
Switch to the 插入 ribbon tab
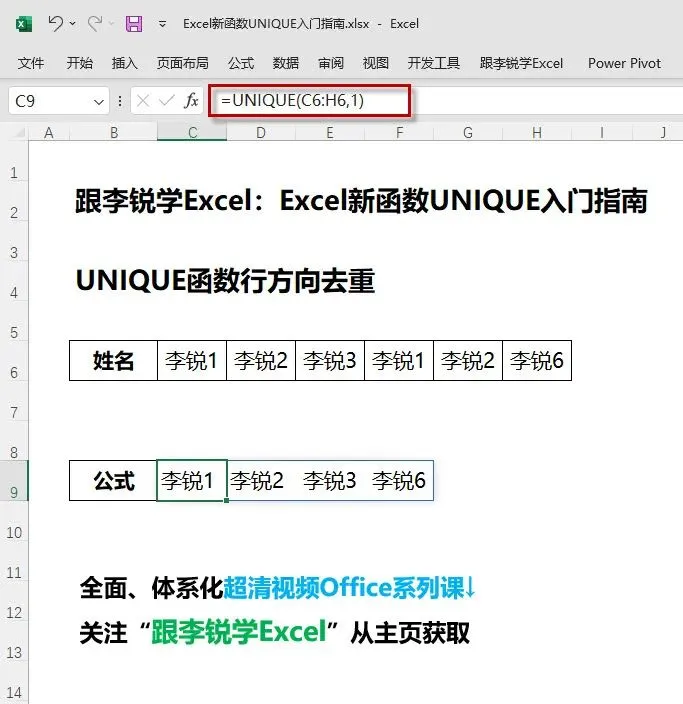(x=124, y=63)
